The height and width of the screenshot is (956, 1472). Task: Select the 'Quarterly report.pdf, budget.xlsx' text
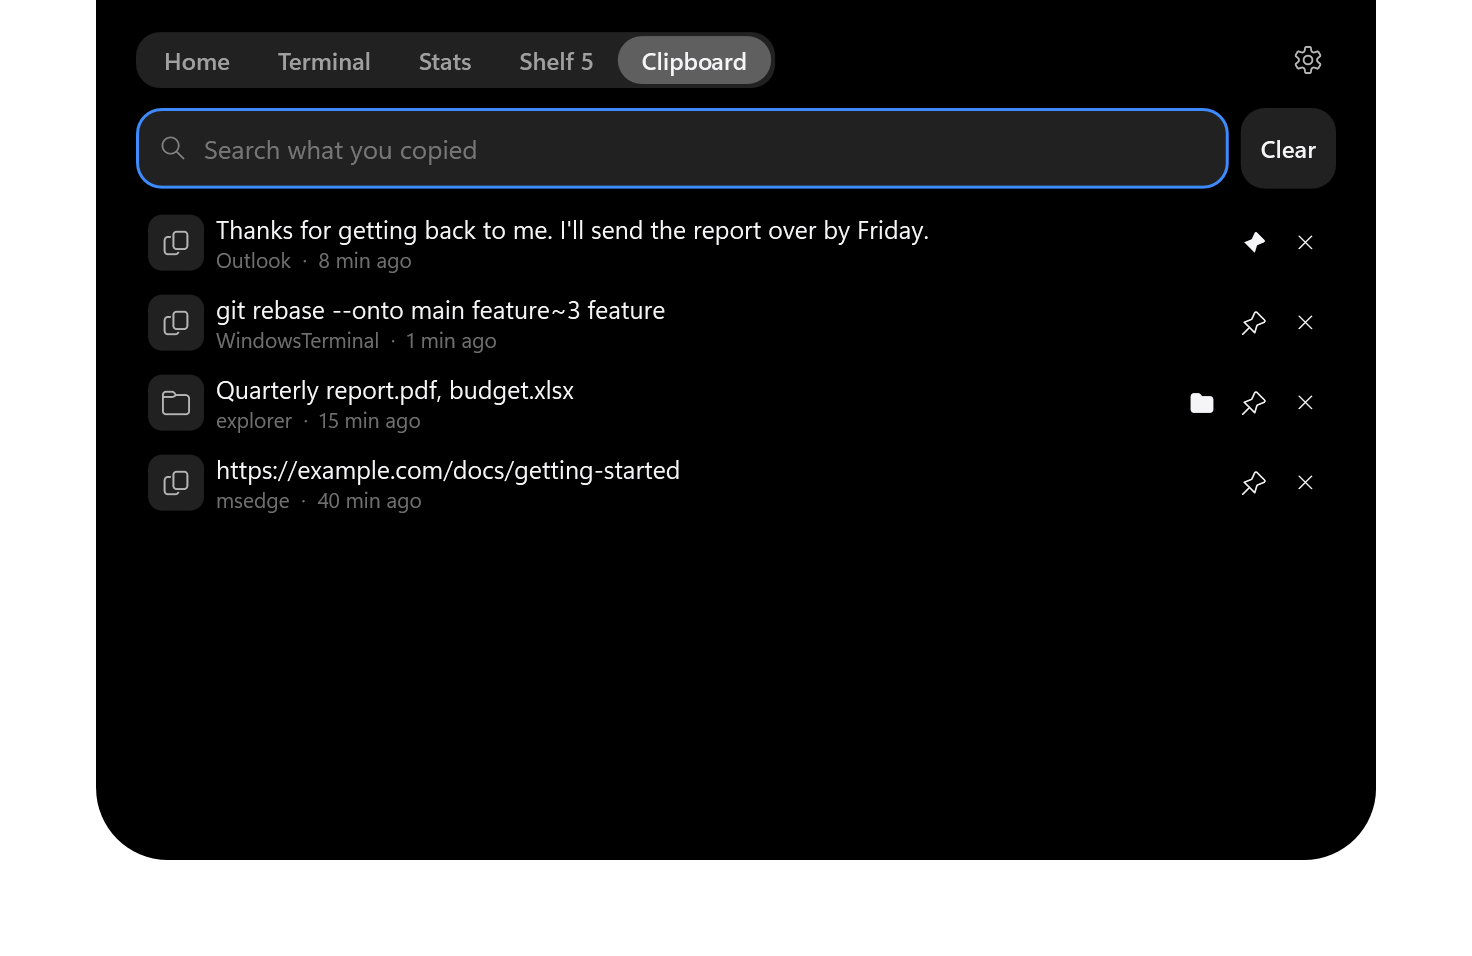pos(395,391)
